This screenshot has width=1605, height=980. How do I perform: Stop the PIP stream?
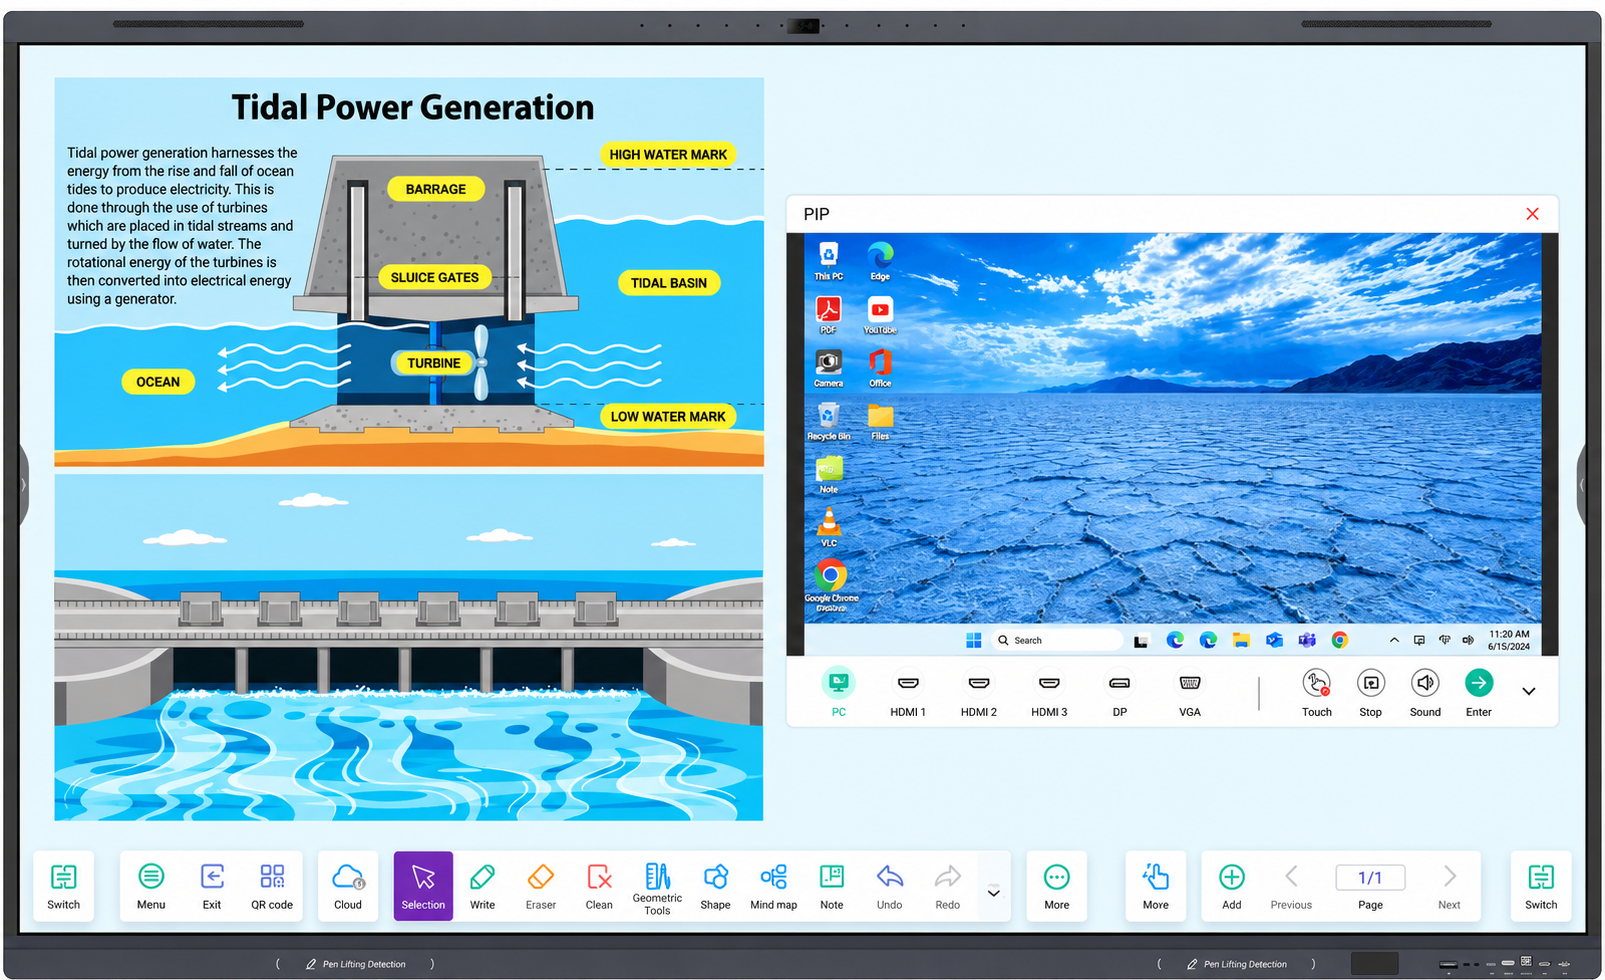tap(1371, 693)
